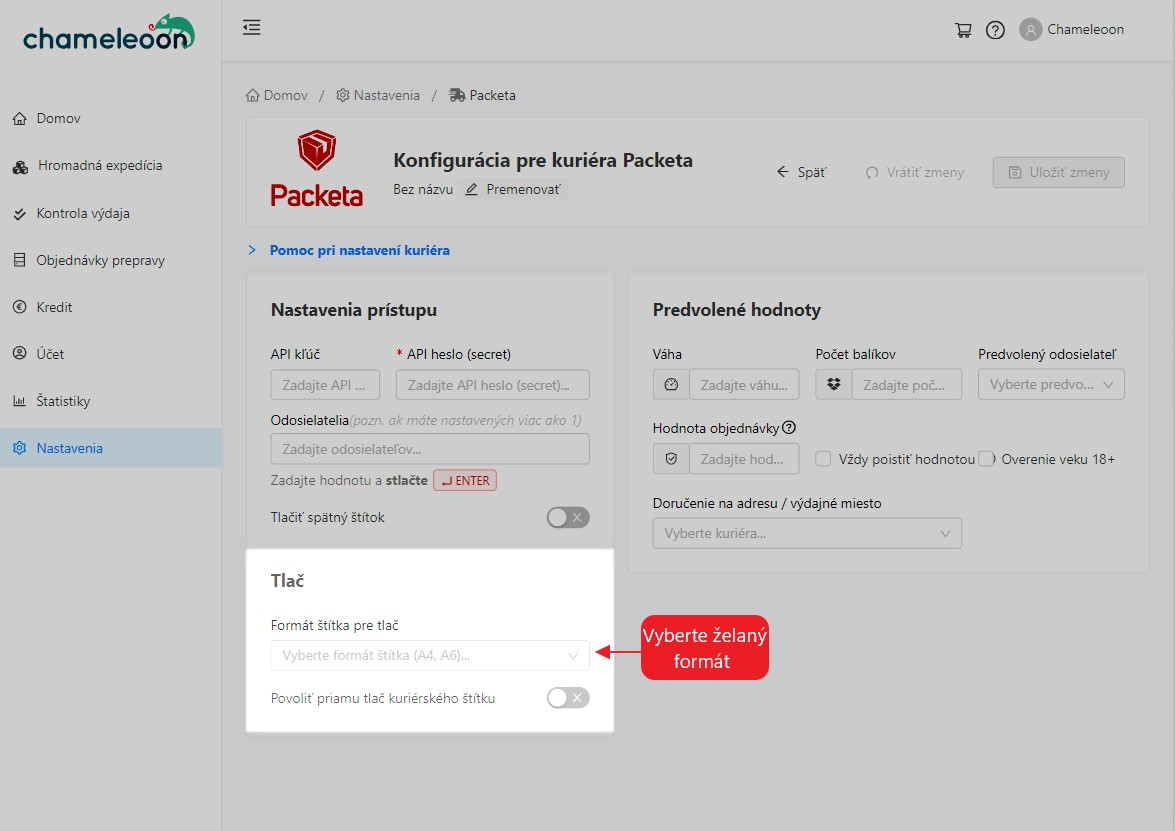1175x831 pixels.
Task: Click the Chameleoon logo
Action: coord(109,34)
